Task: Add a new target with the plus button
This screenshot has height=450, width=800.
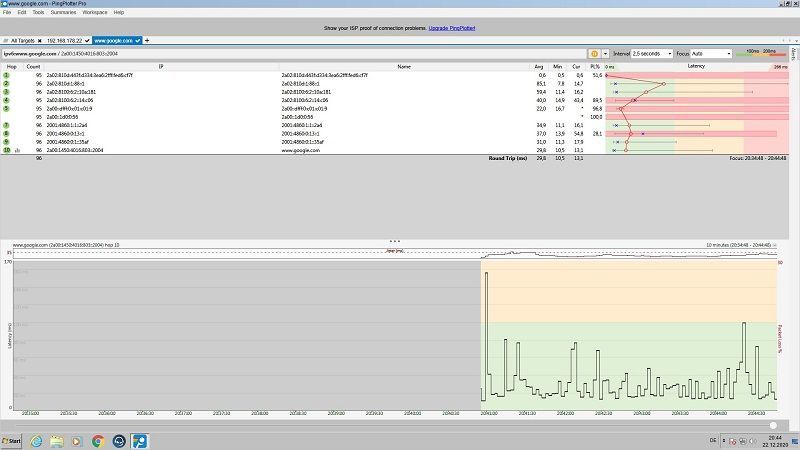Action: pos(147,40)
